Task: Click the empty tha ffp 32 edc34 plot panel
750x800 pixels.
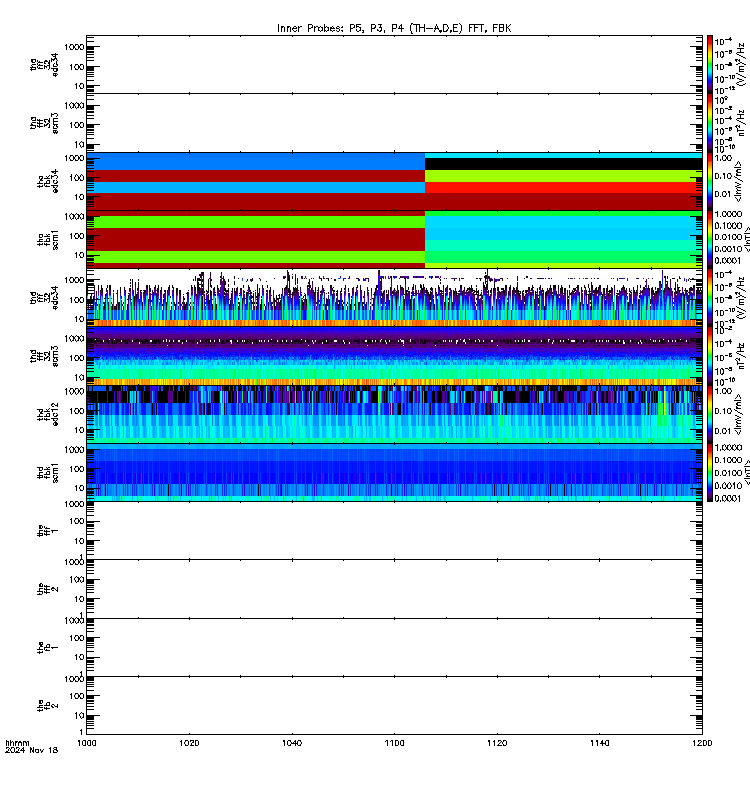Action: click(x=394, y=65)
